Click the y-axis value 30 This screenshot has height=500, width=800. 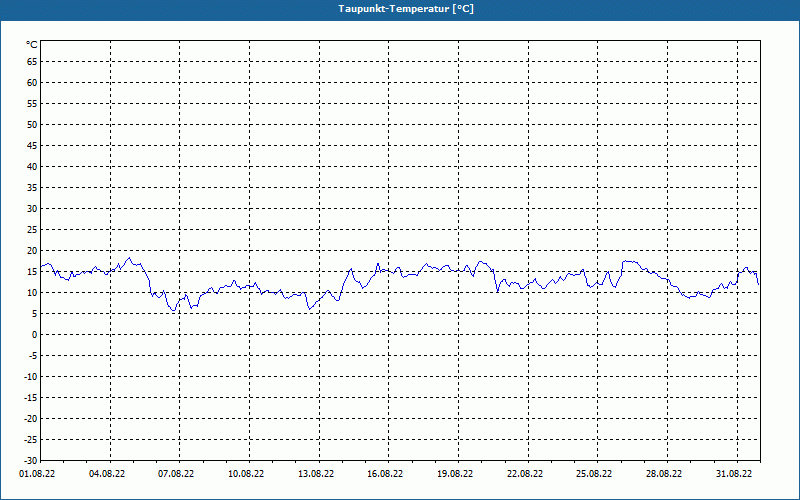[x=32, y=209]
